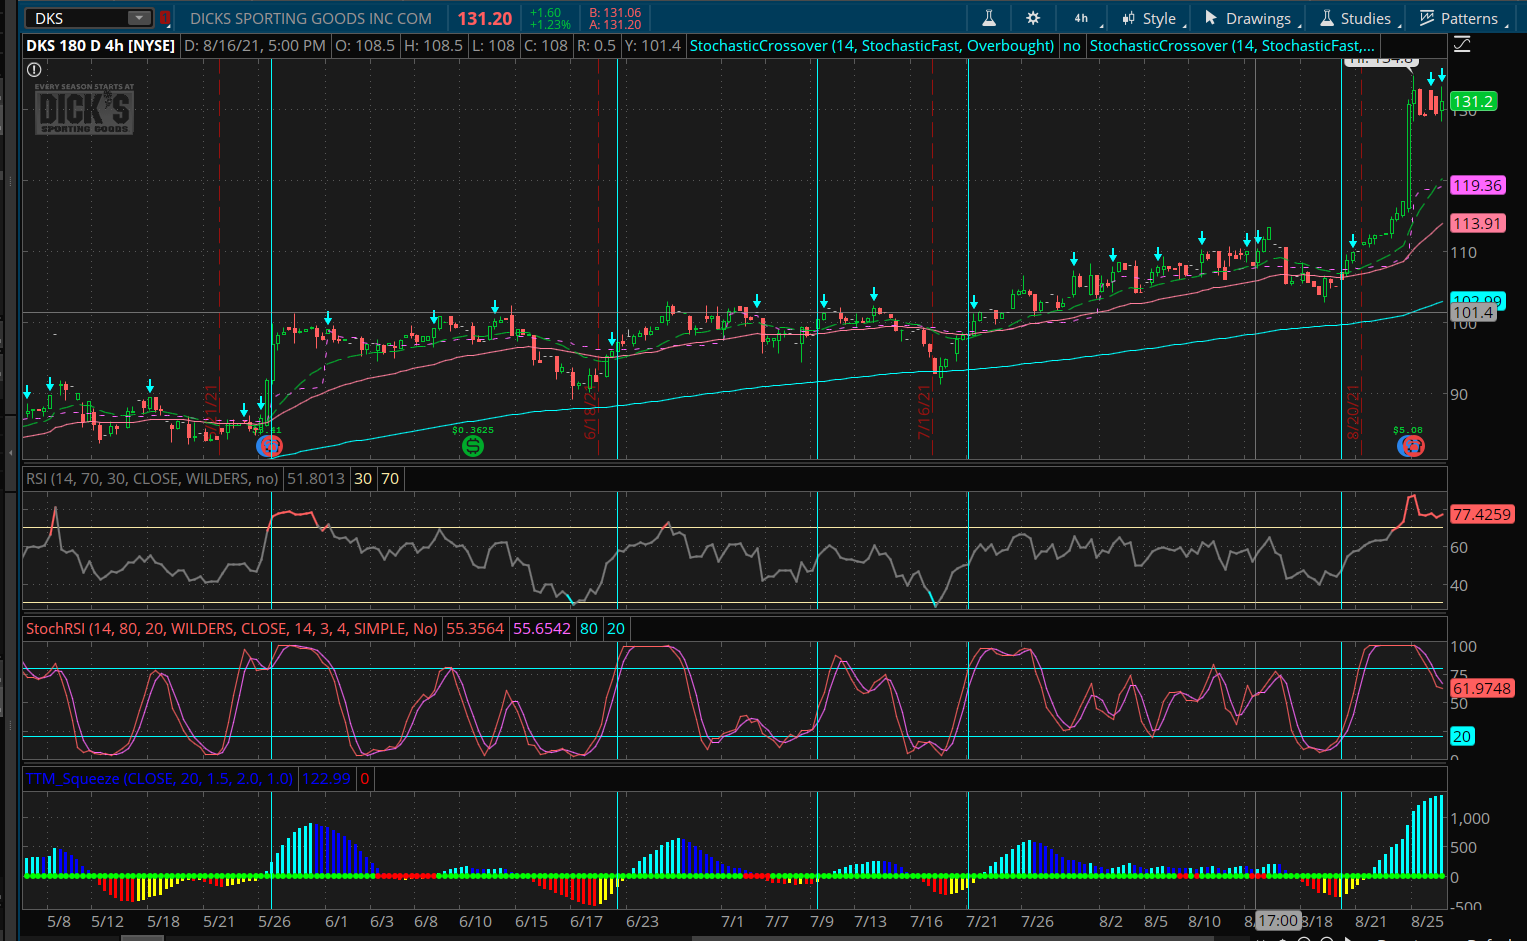Viewport: 1527px width, 941px height.
Task: Click the last price 131.20
Action: coord(485,19)
